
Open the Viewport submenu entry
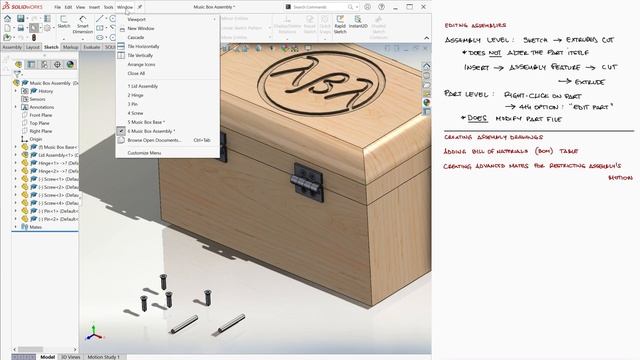pyautogui.click(x=167, y=19)
